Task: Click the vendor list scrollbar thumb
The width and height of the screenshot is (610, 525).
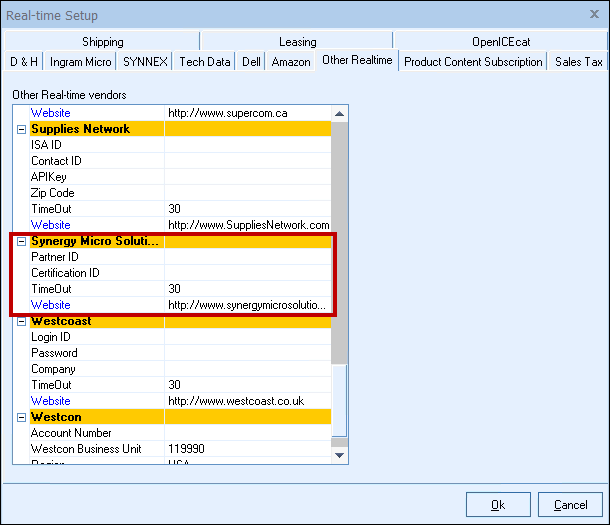Action: tap(339, 401)
